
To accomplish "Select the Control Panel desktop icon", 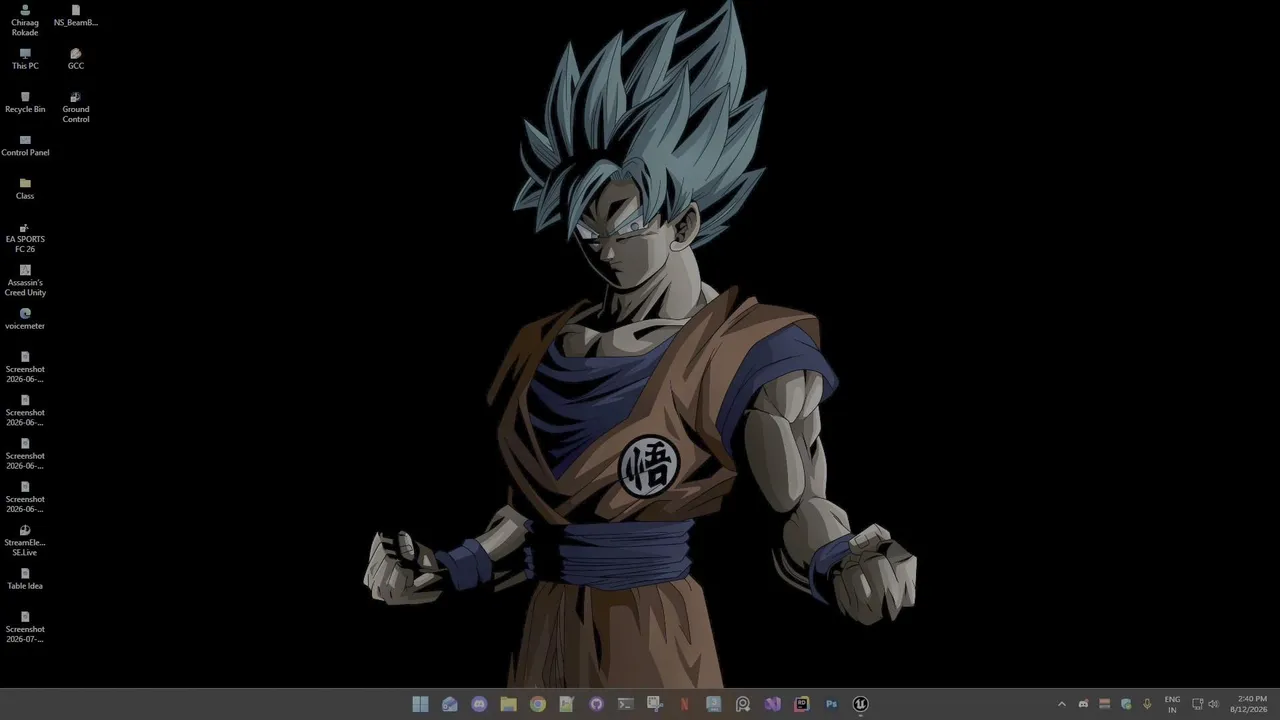I will tap(25, 146).
